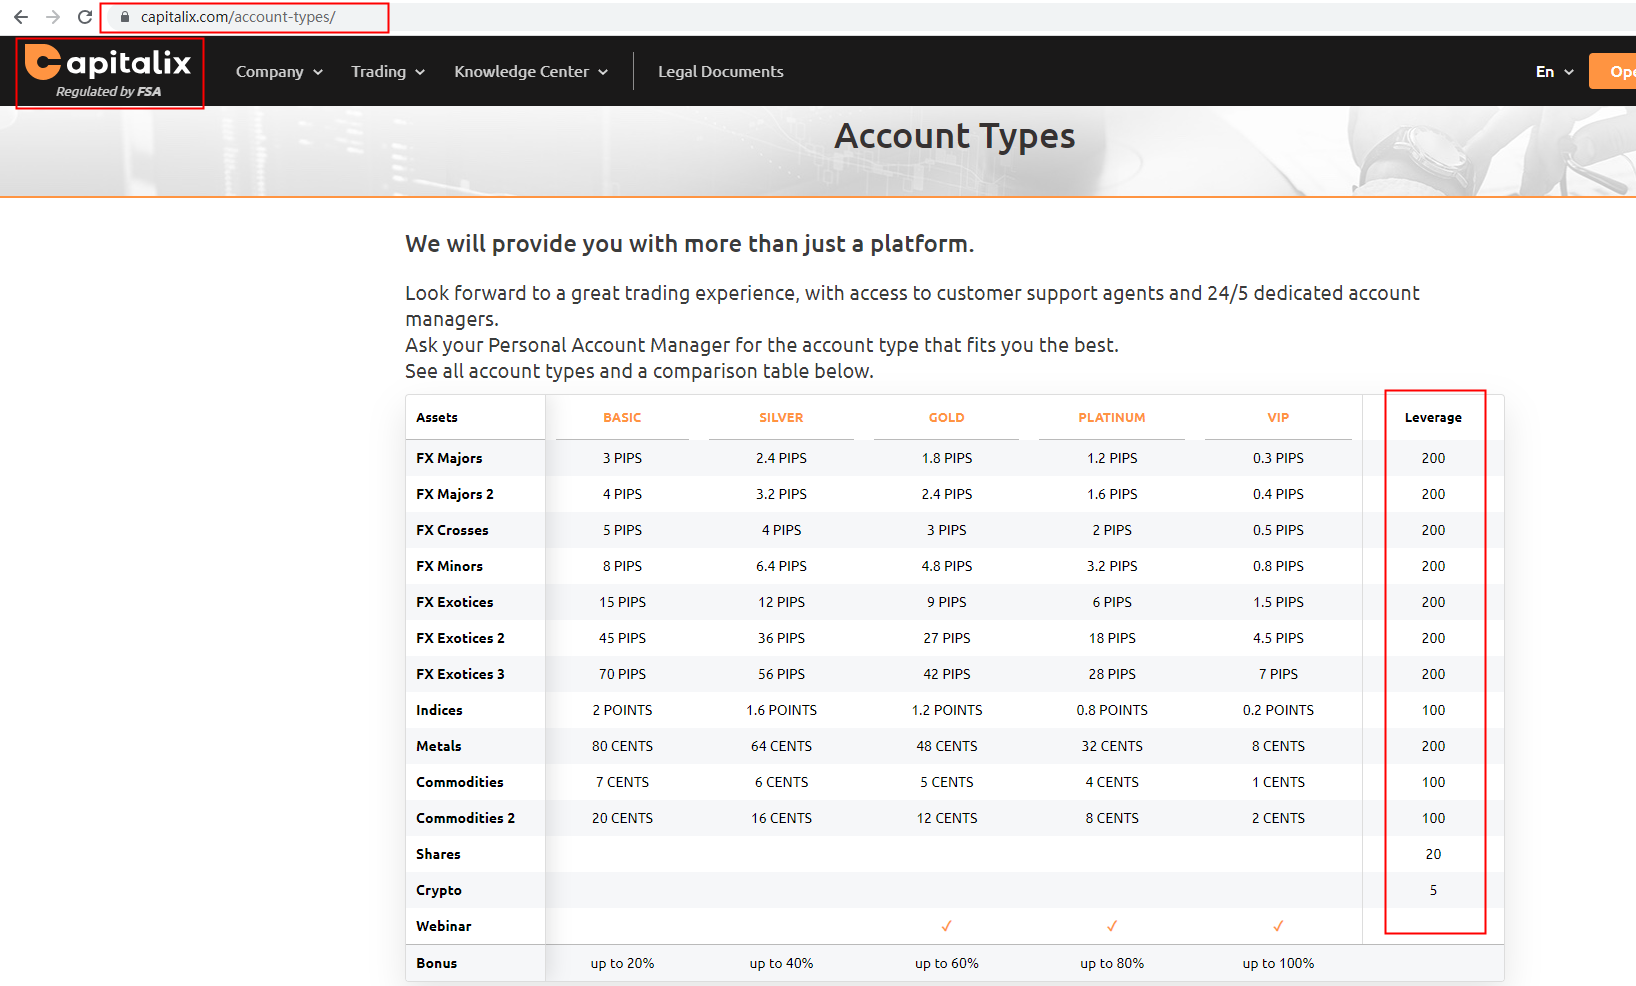Expand the Trading dropdown menu
The height and width of the screenshot is (986, 1636).
tap(388, 72)
